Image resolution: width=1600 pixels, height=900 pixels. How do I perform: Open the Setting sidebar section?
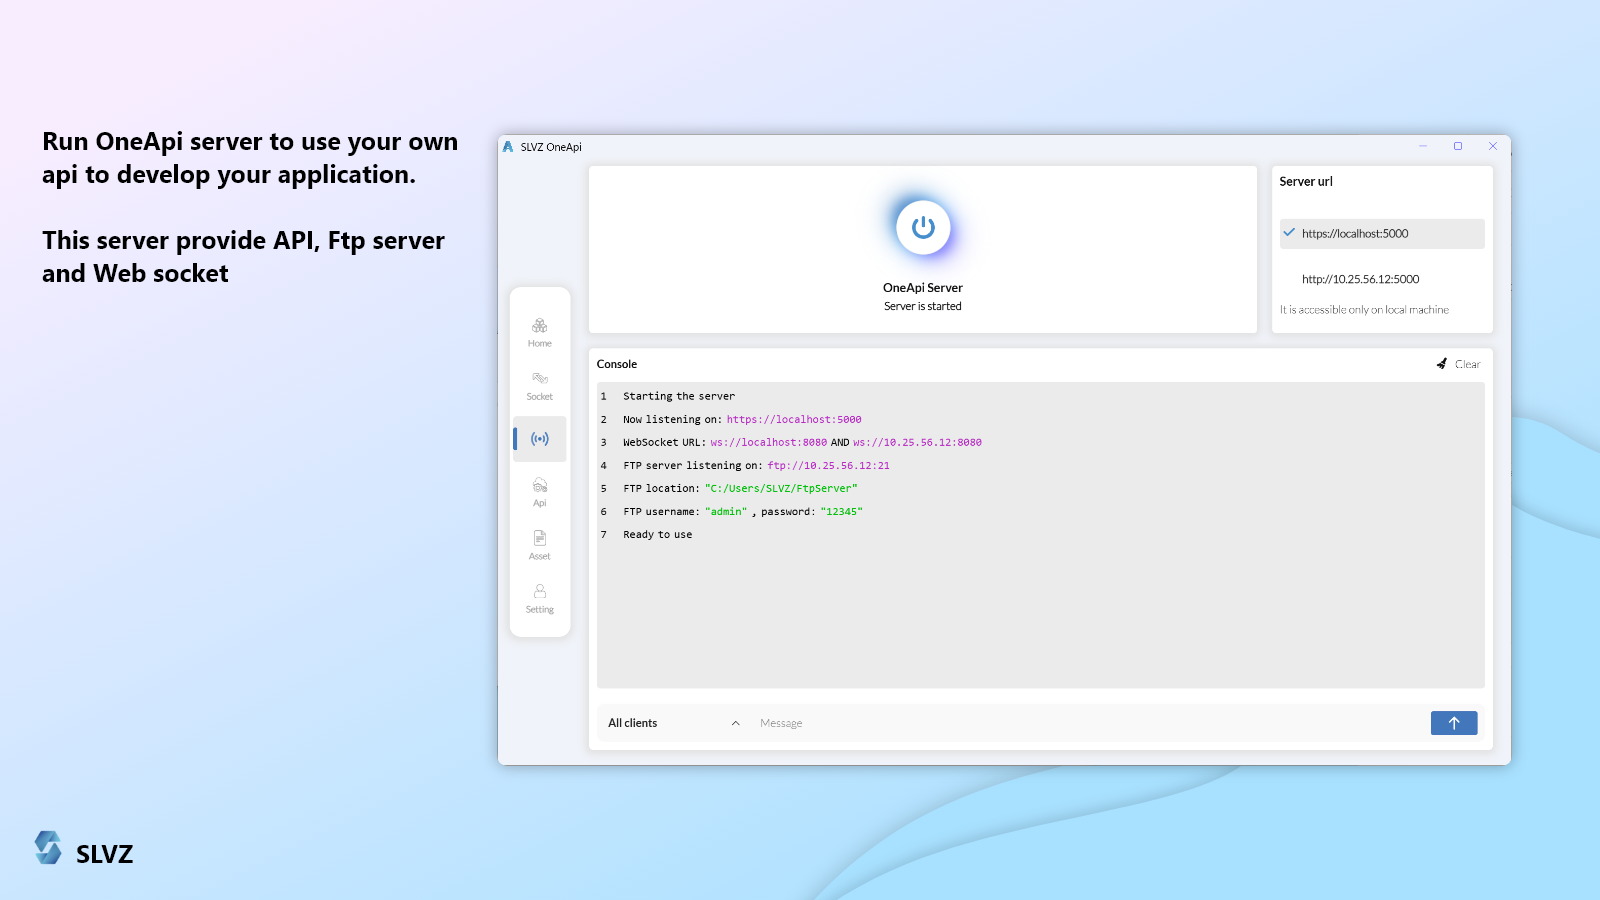pyautogui.click(x=539, y=598)
